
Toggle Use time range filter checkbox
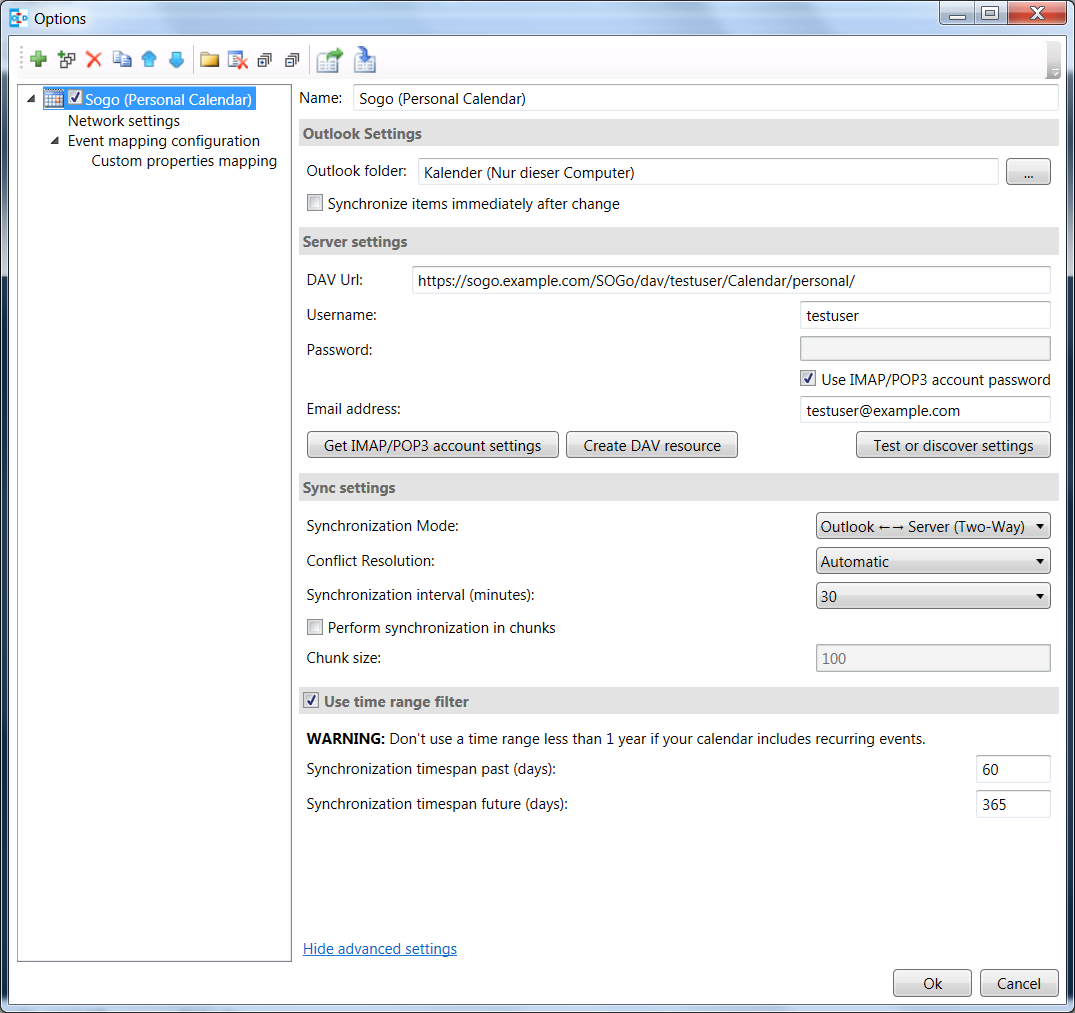click(311, 700)
